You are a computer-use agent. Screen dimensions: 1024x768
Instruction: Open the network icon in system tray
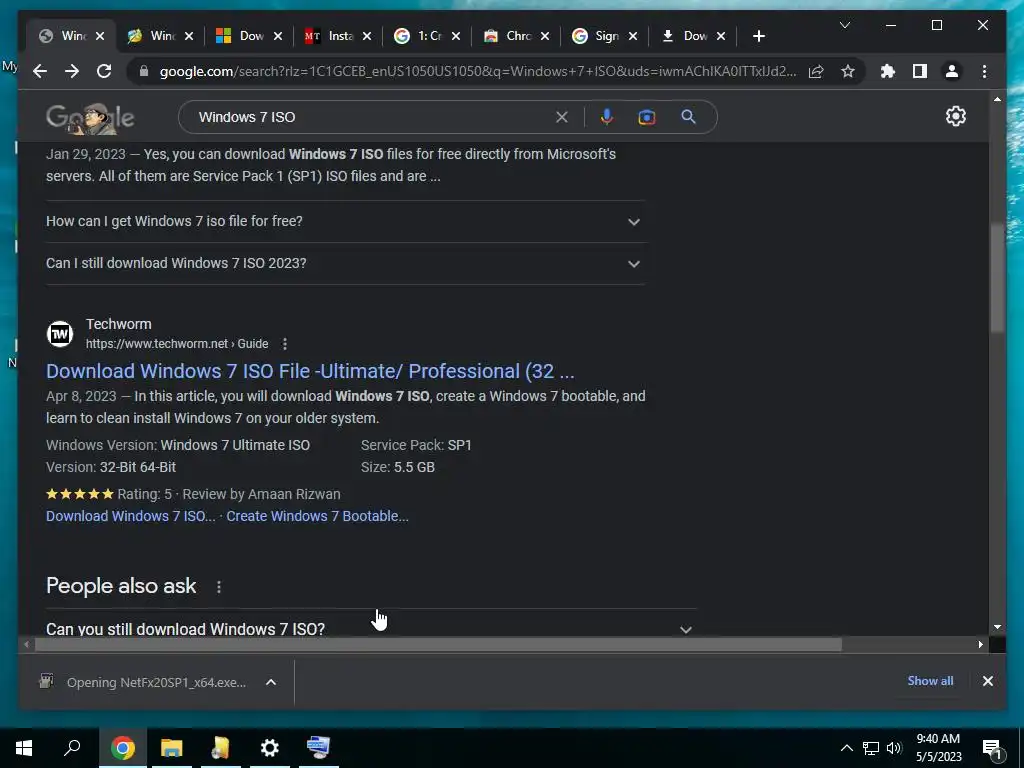[871, 748]
